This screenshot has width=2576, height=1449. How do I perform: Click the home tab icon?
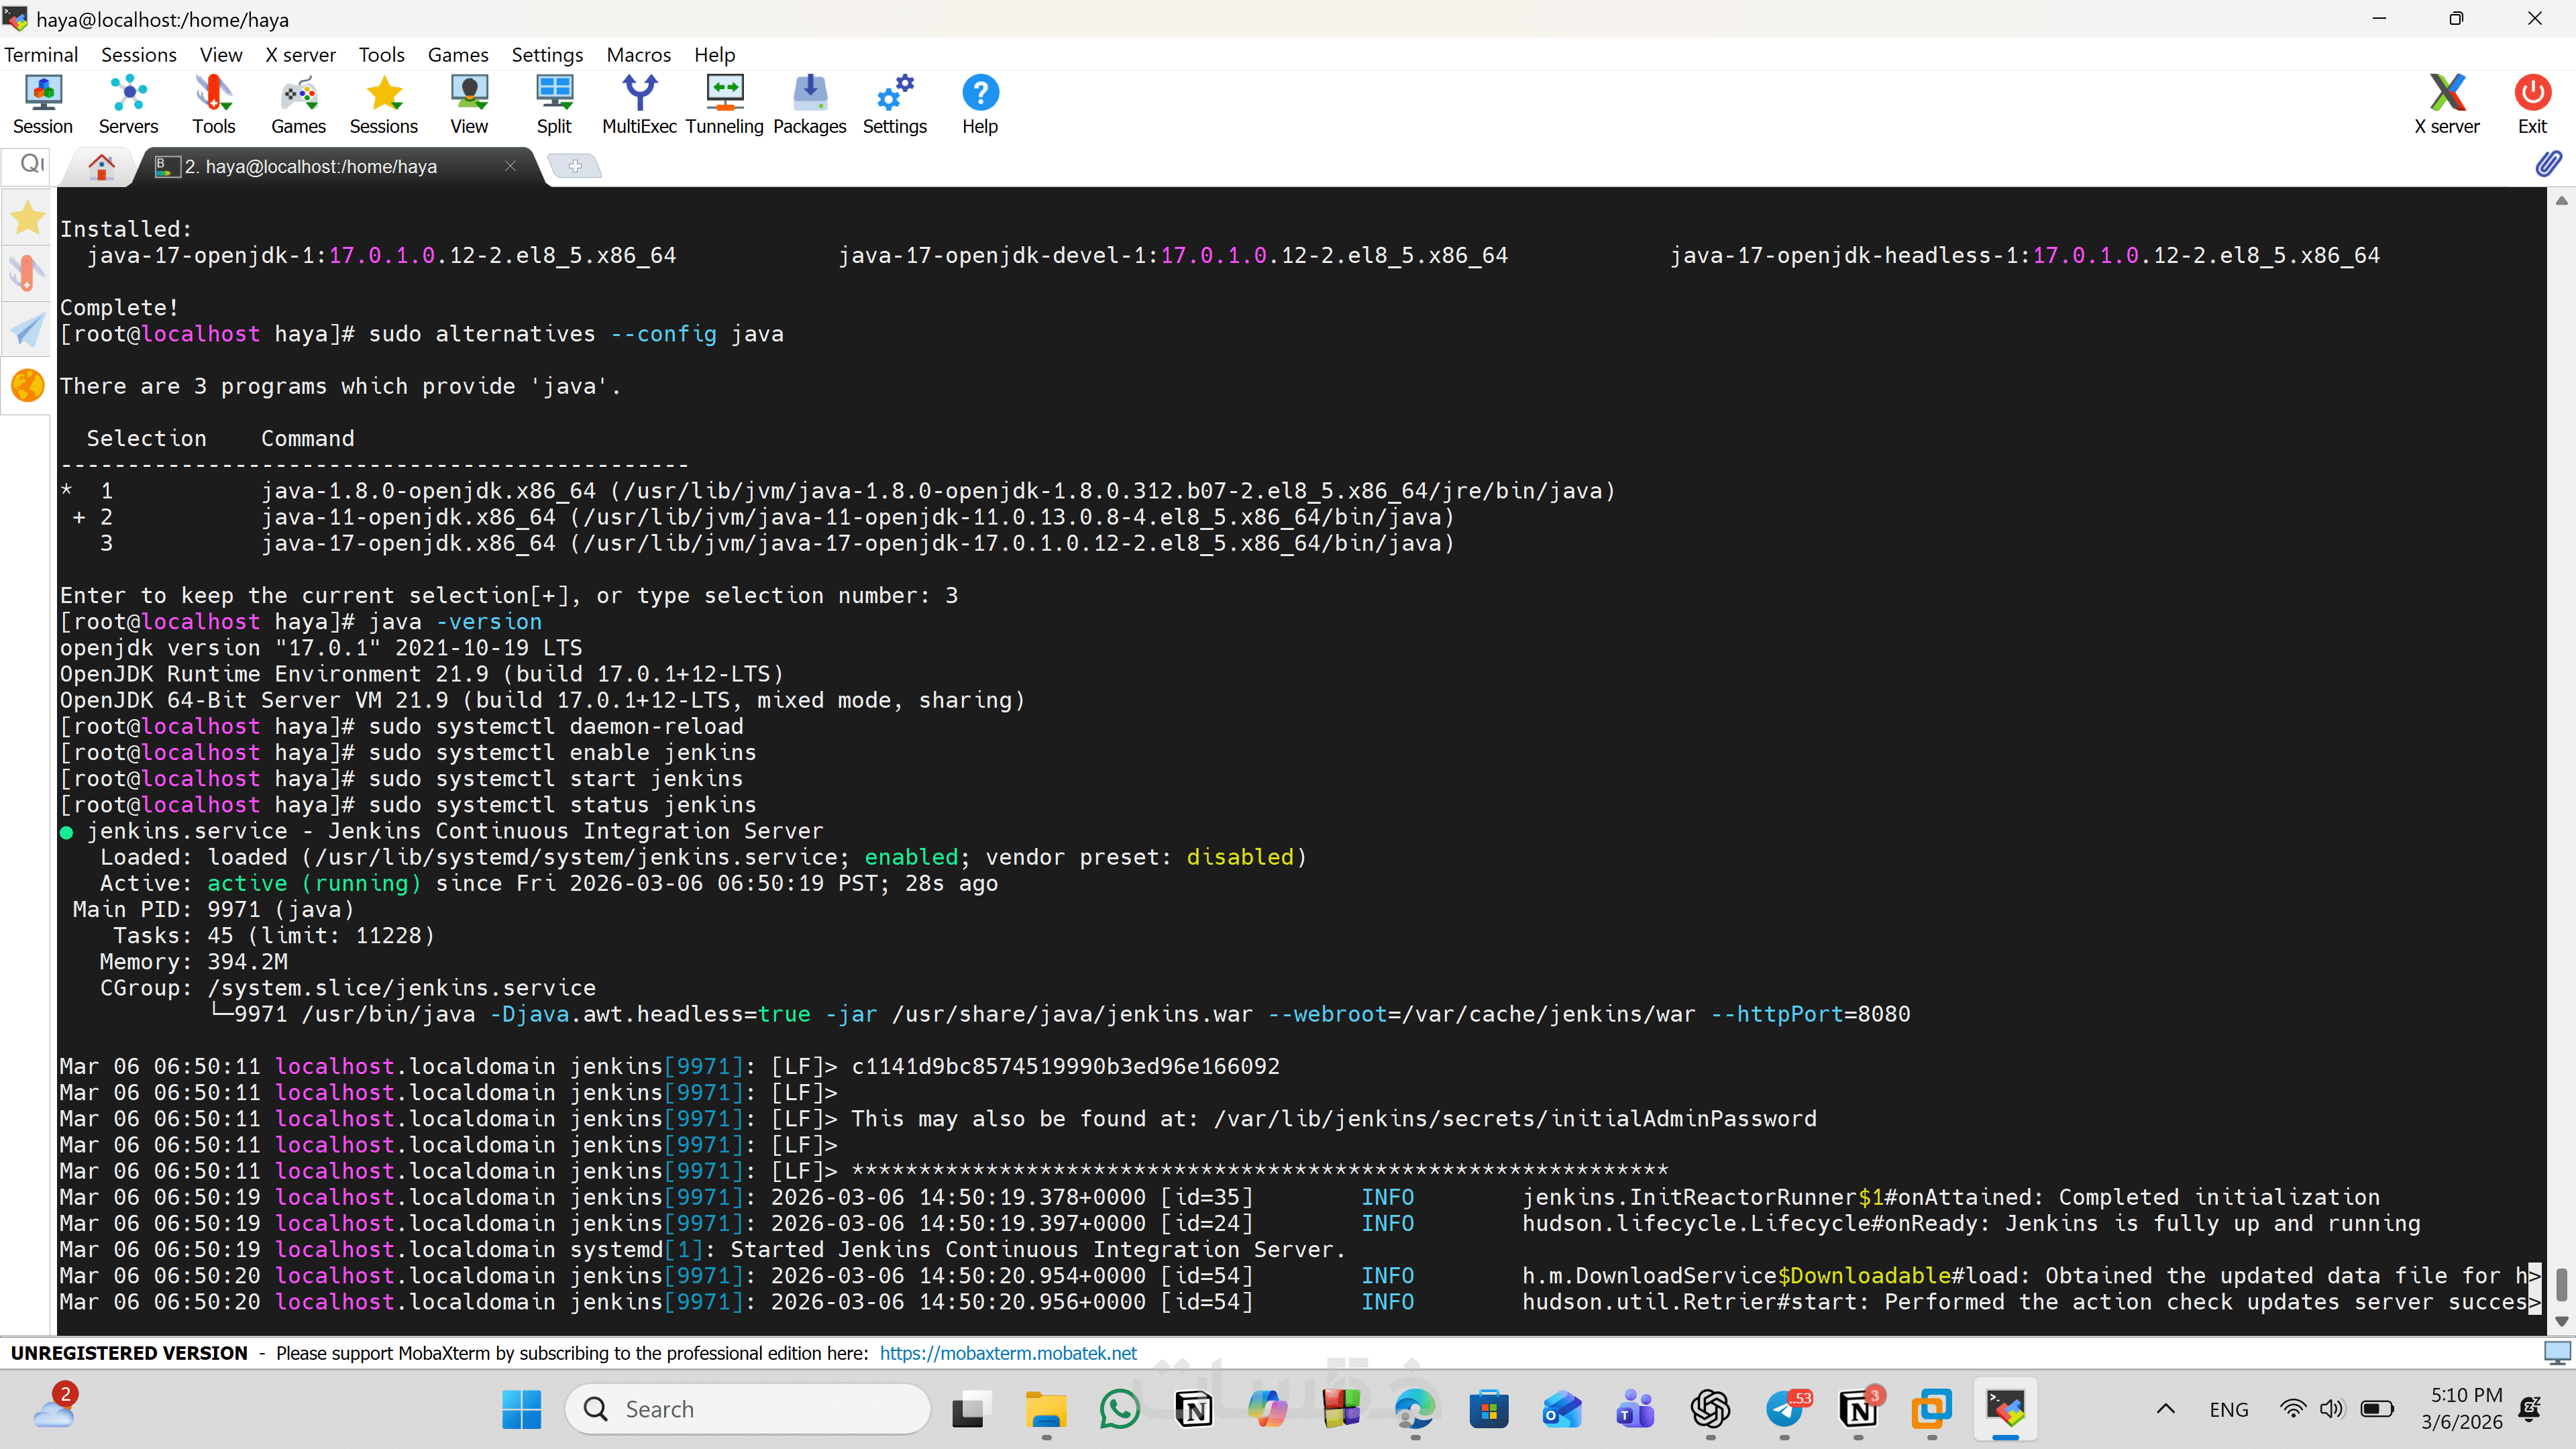(101, 166)
